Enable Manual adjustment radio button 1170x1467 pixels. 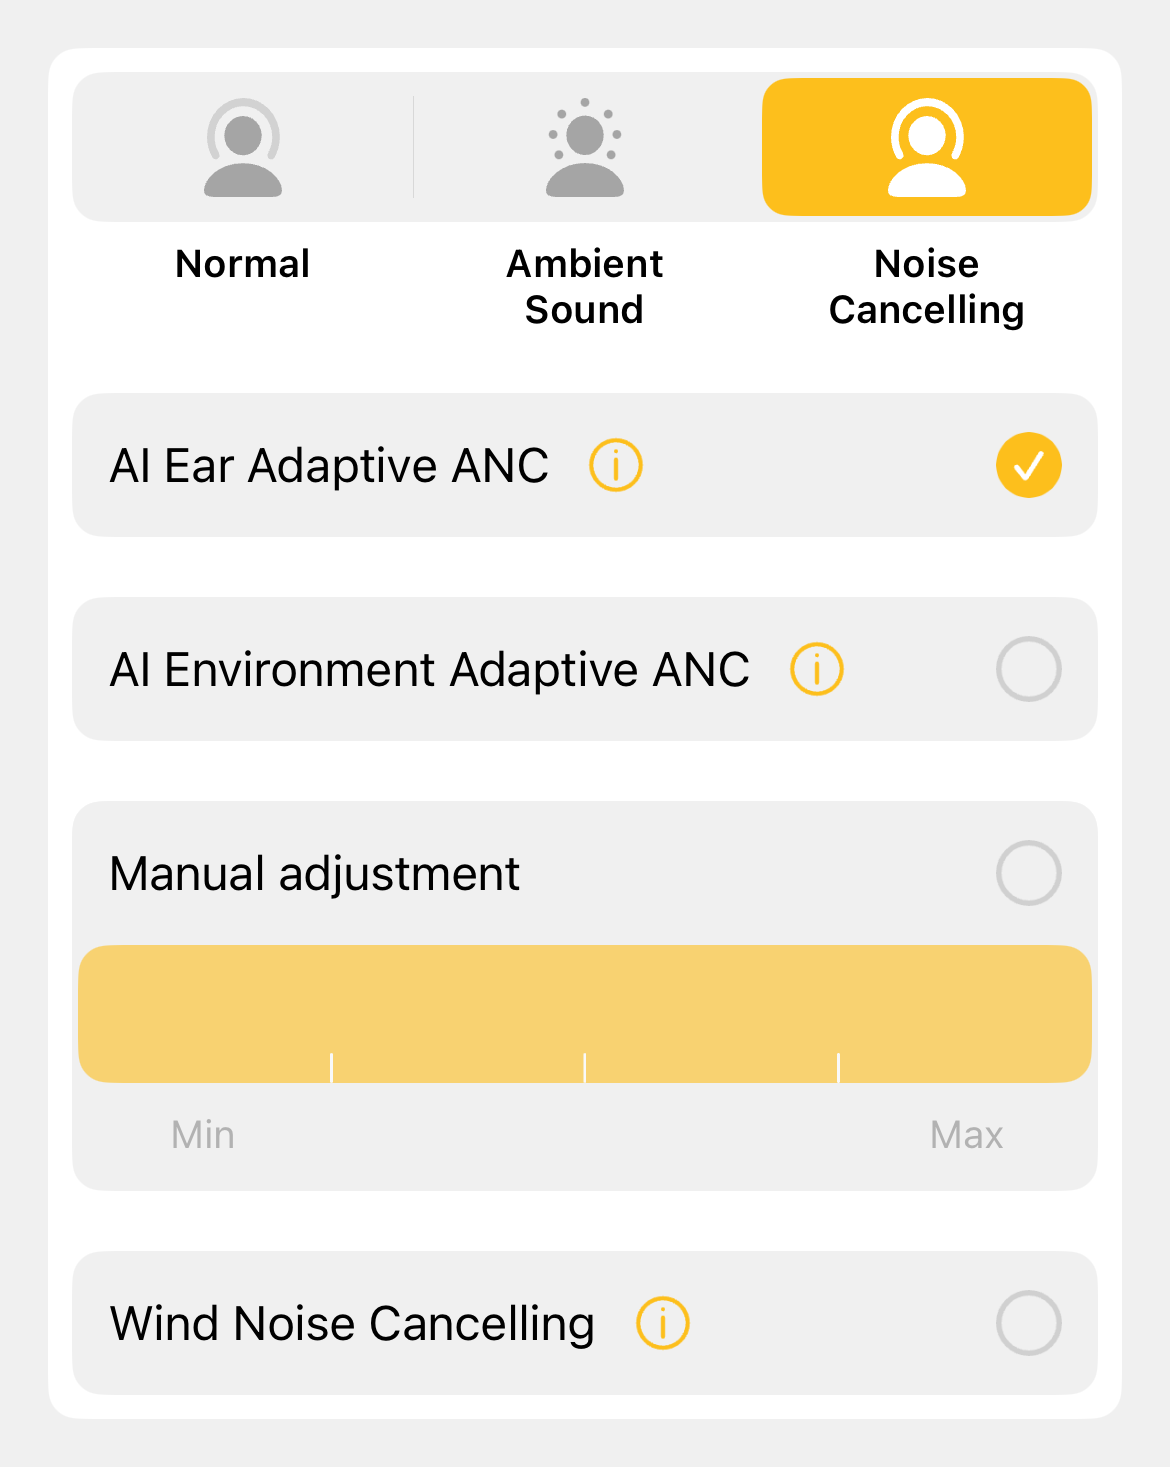(x=1028, y=874)
